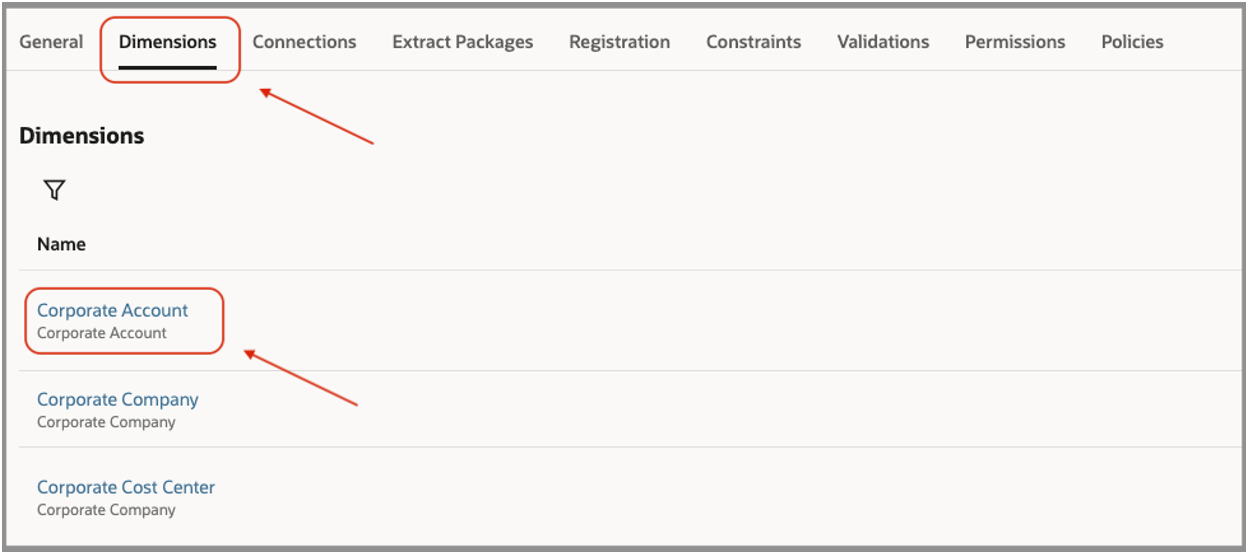1248x555 pixels.
Task: Open the filter funnel icon
Action: 55,190
